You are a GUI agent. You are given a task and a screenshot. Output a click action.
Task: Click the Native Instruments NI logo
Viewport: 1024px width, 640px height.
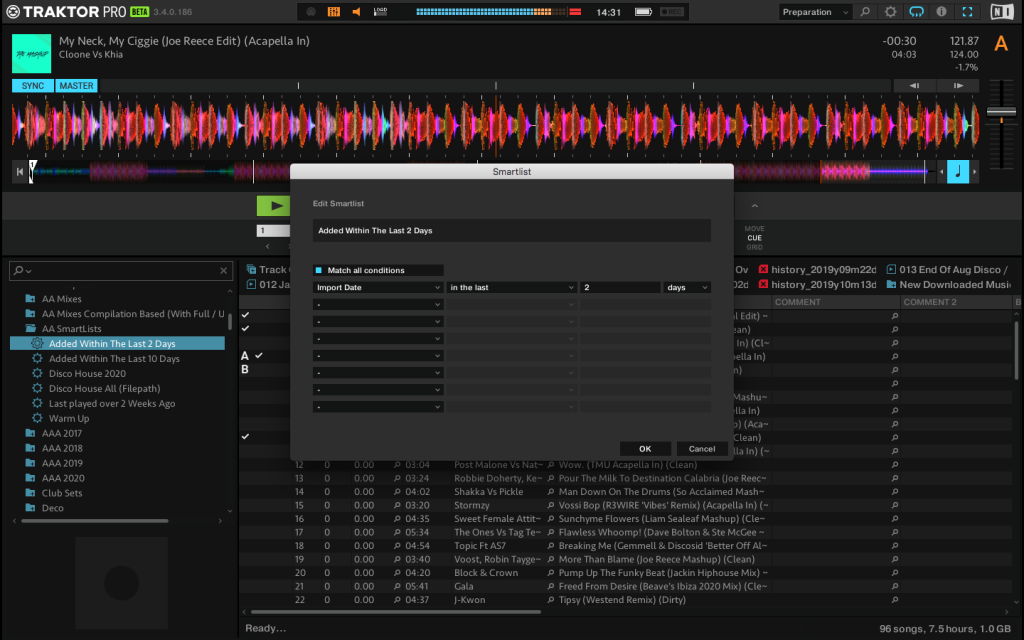pos(1002,12)
